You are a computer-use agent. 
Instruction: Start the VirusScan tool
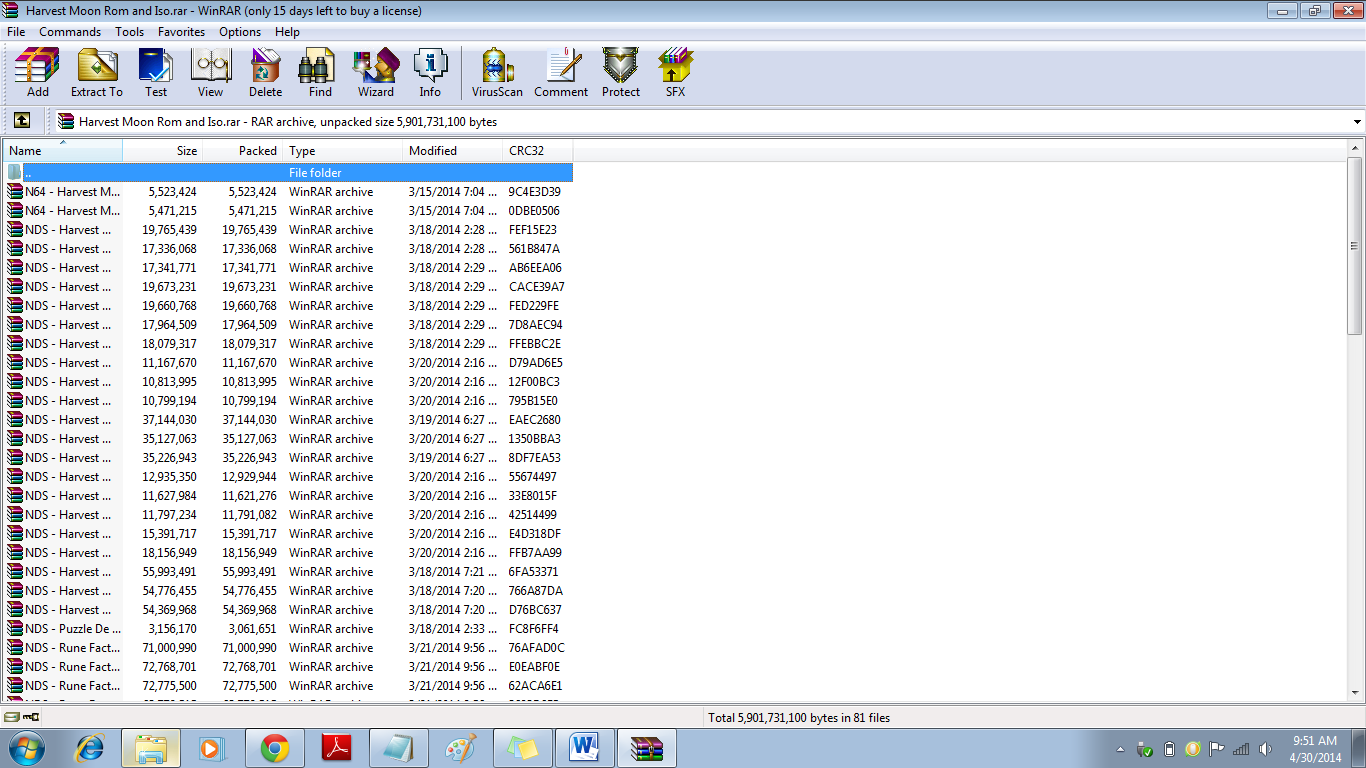(497, 72)
